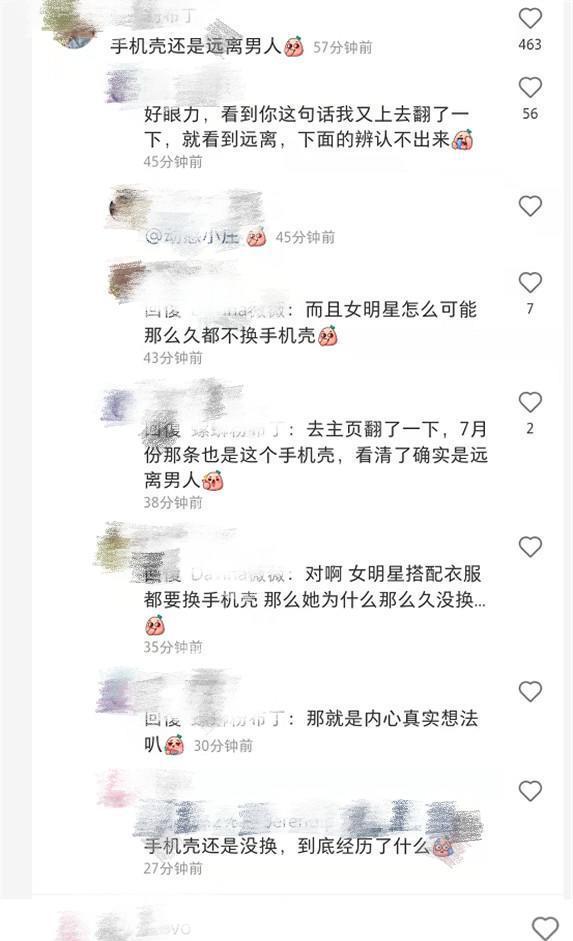Tap the 57分钟前 timestamp on the top comment

click(x=343, y=47)
